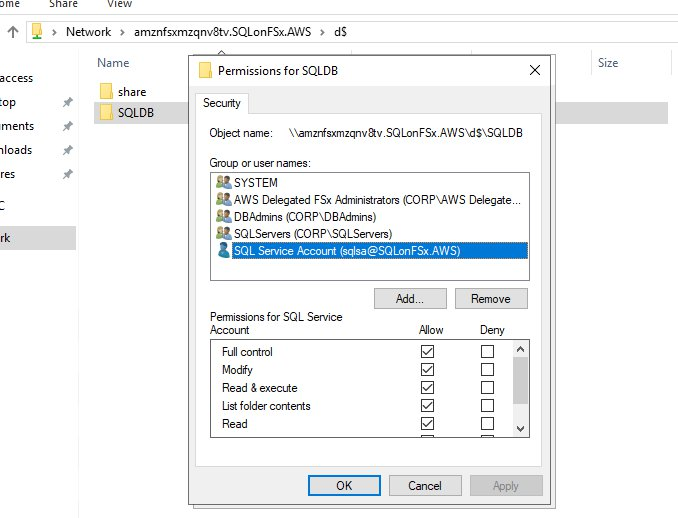Screen dimensions: 678x518
Task: Click Documents in navigation pane
Action: coord(17,126)
